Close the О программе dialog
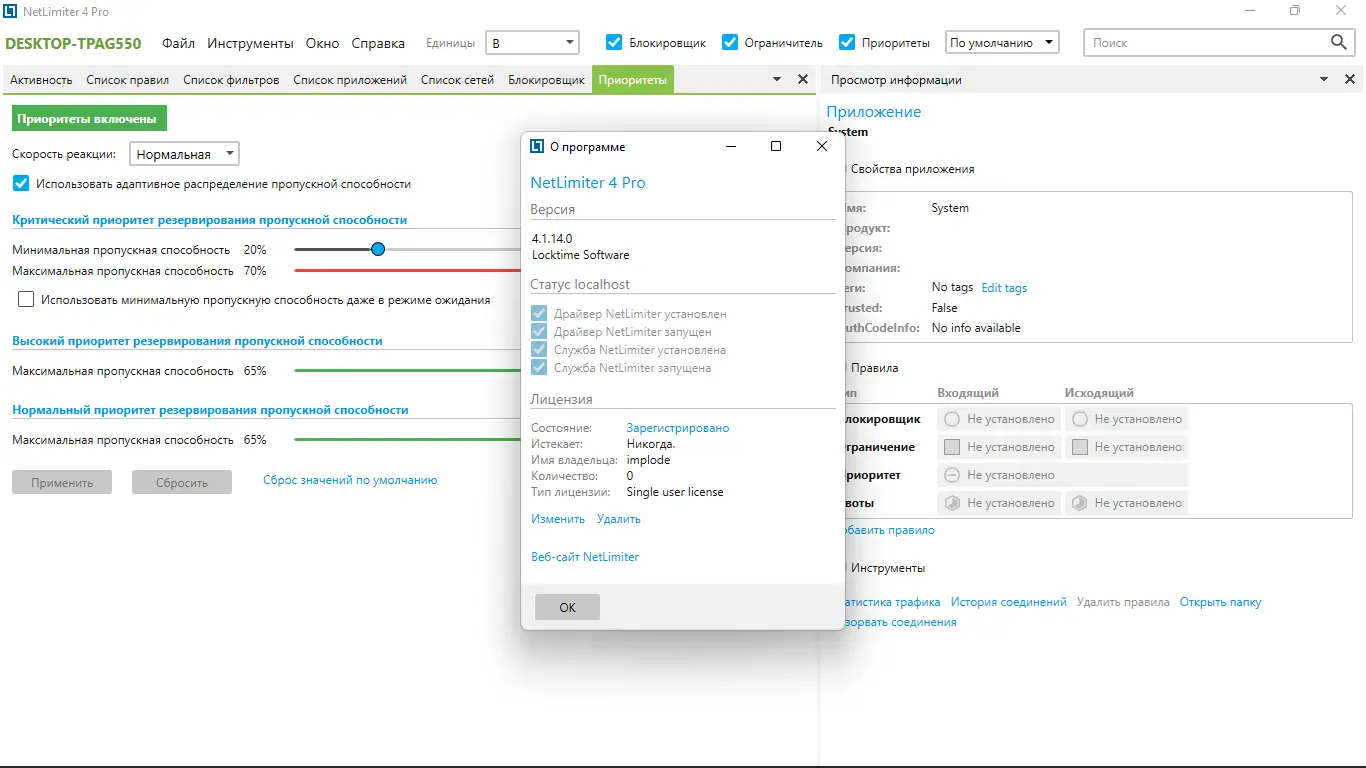This screenshot has height=768, width=1366. [x=822, y=146]
